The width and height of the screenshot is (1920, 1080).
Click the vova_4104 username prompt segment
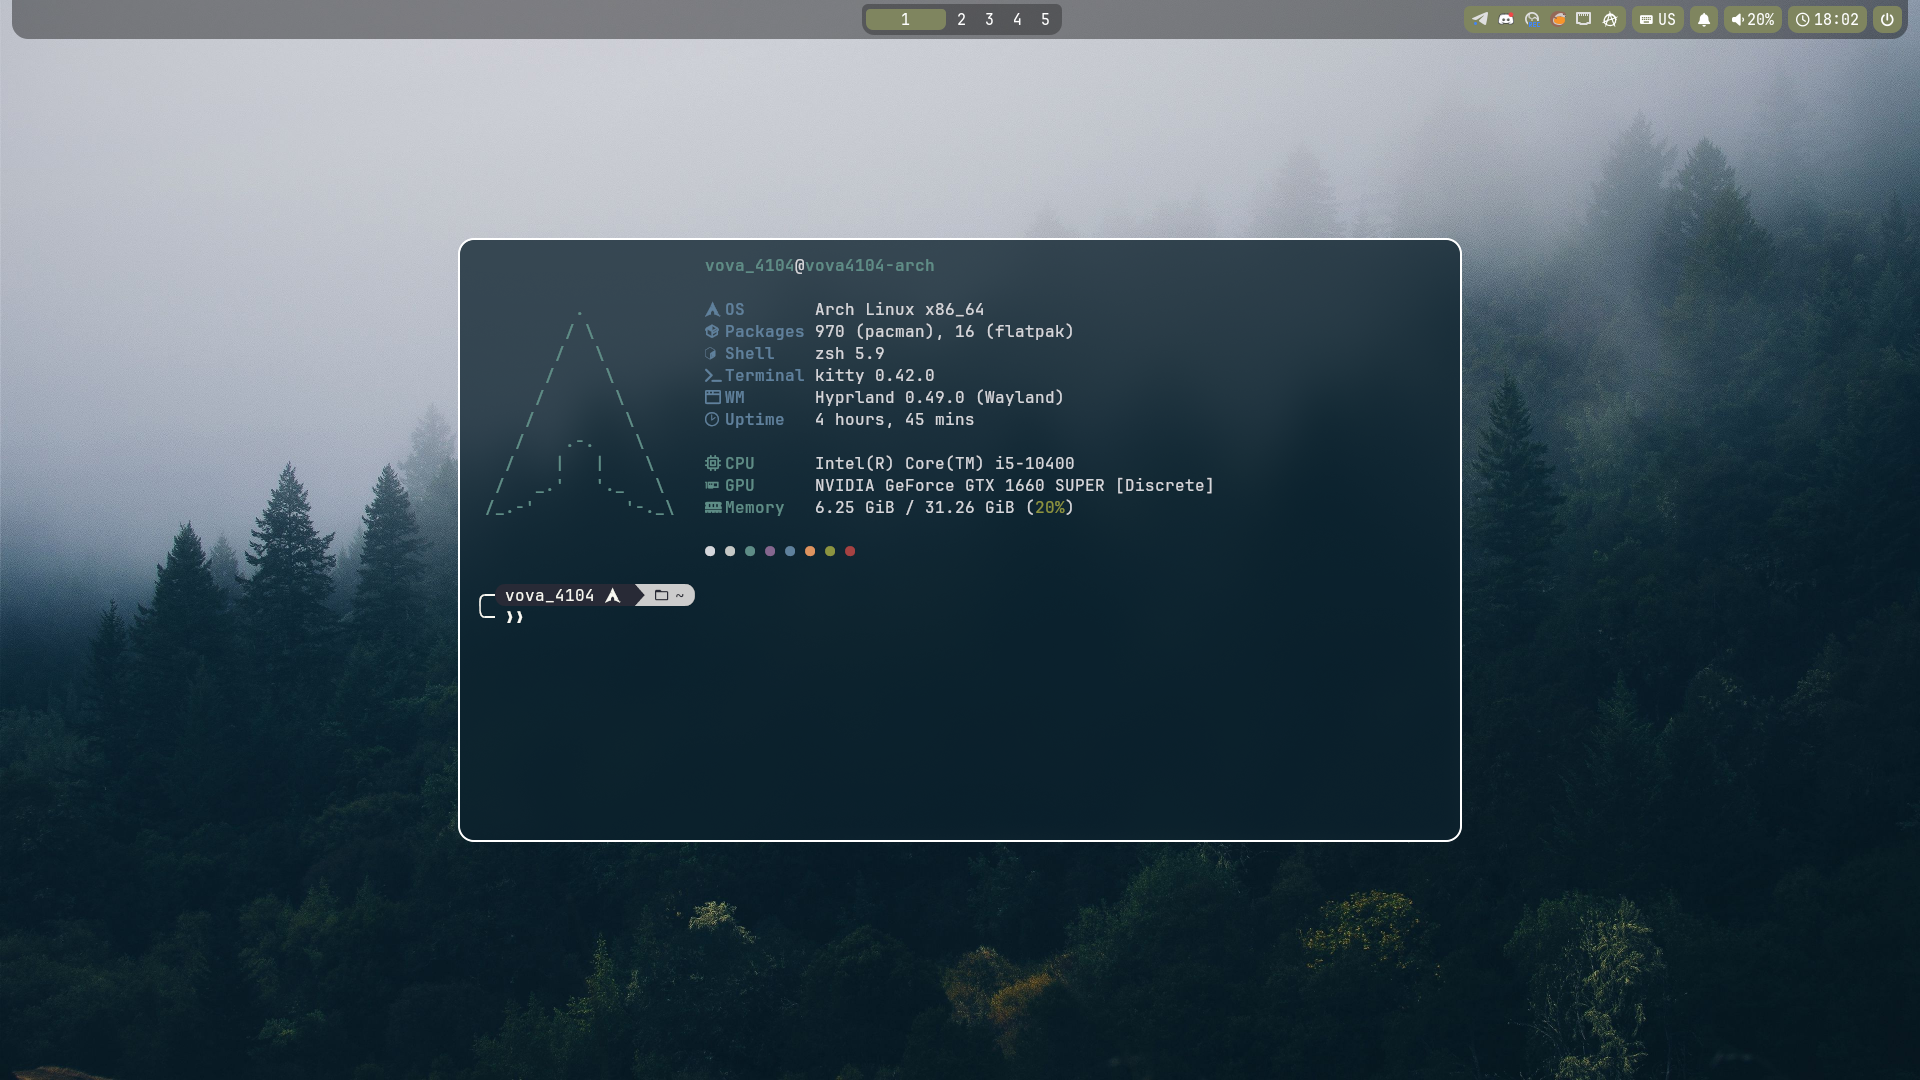(x=550, y=595)
